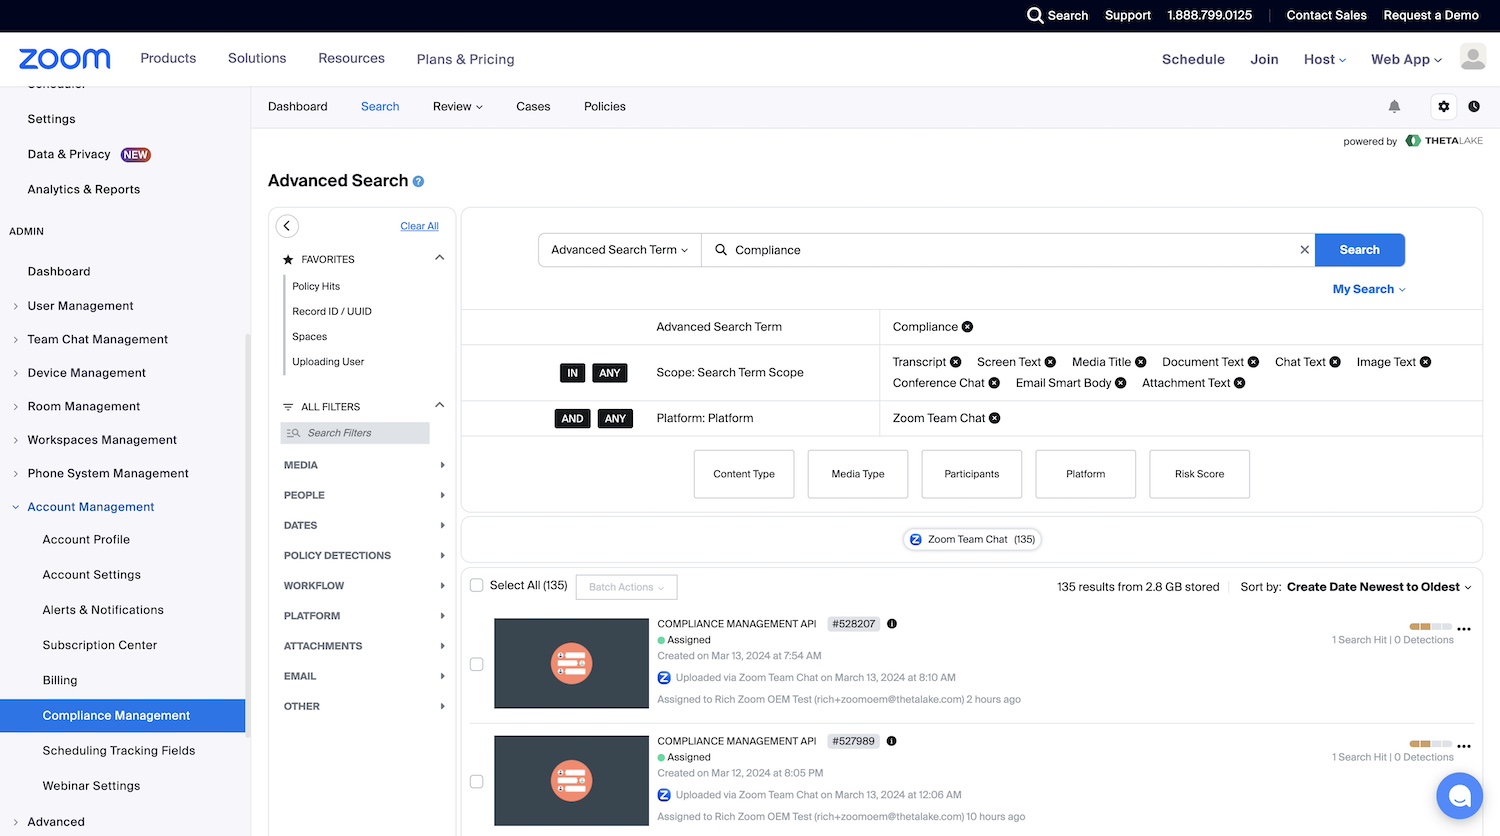Click the notifications bell icon
Image resolution: width=1500 pixels, height=836 pixels.
coord(1394,107)
